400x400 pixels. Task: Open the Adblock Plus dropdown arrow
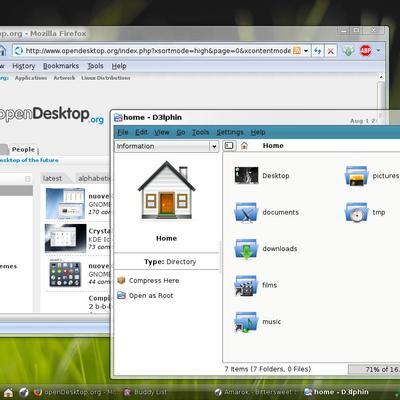(378, 51)
